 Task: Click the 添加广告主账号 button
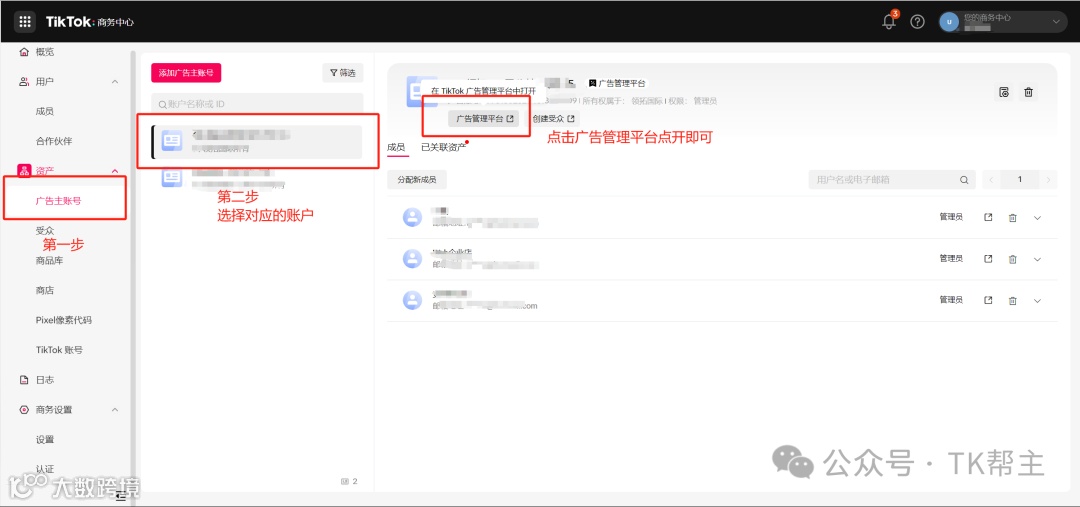coord(186,73)
